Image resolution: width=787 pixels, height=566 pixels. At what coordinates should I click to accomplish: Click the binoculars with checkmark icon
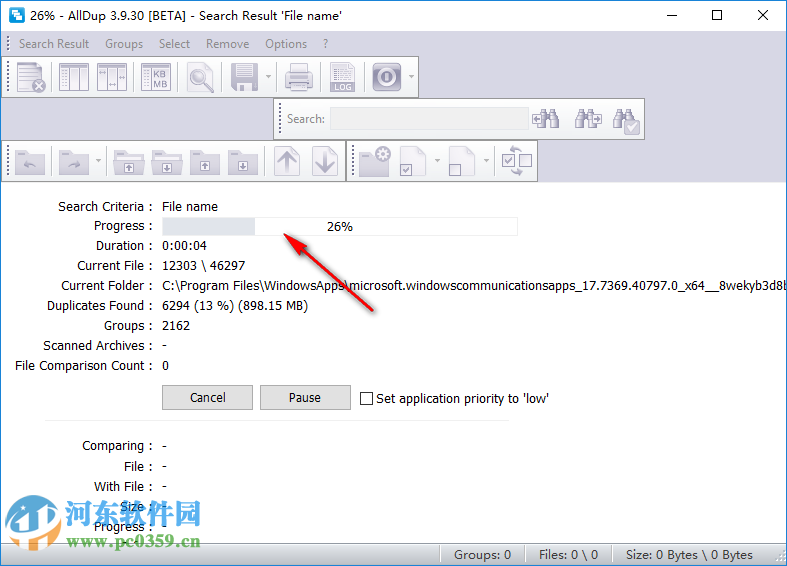coord(626,120)
